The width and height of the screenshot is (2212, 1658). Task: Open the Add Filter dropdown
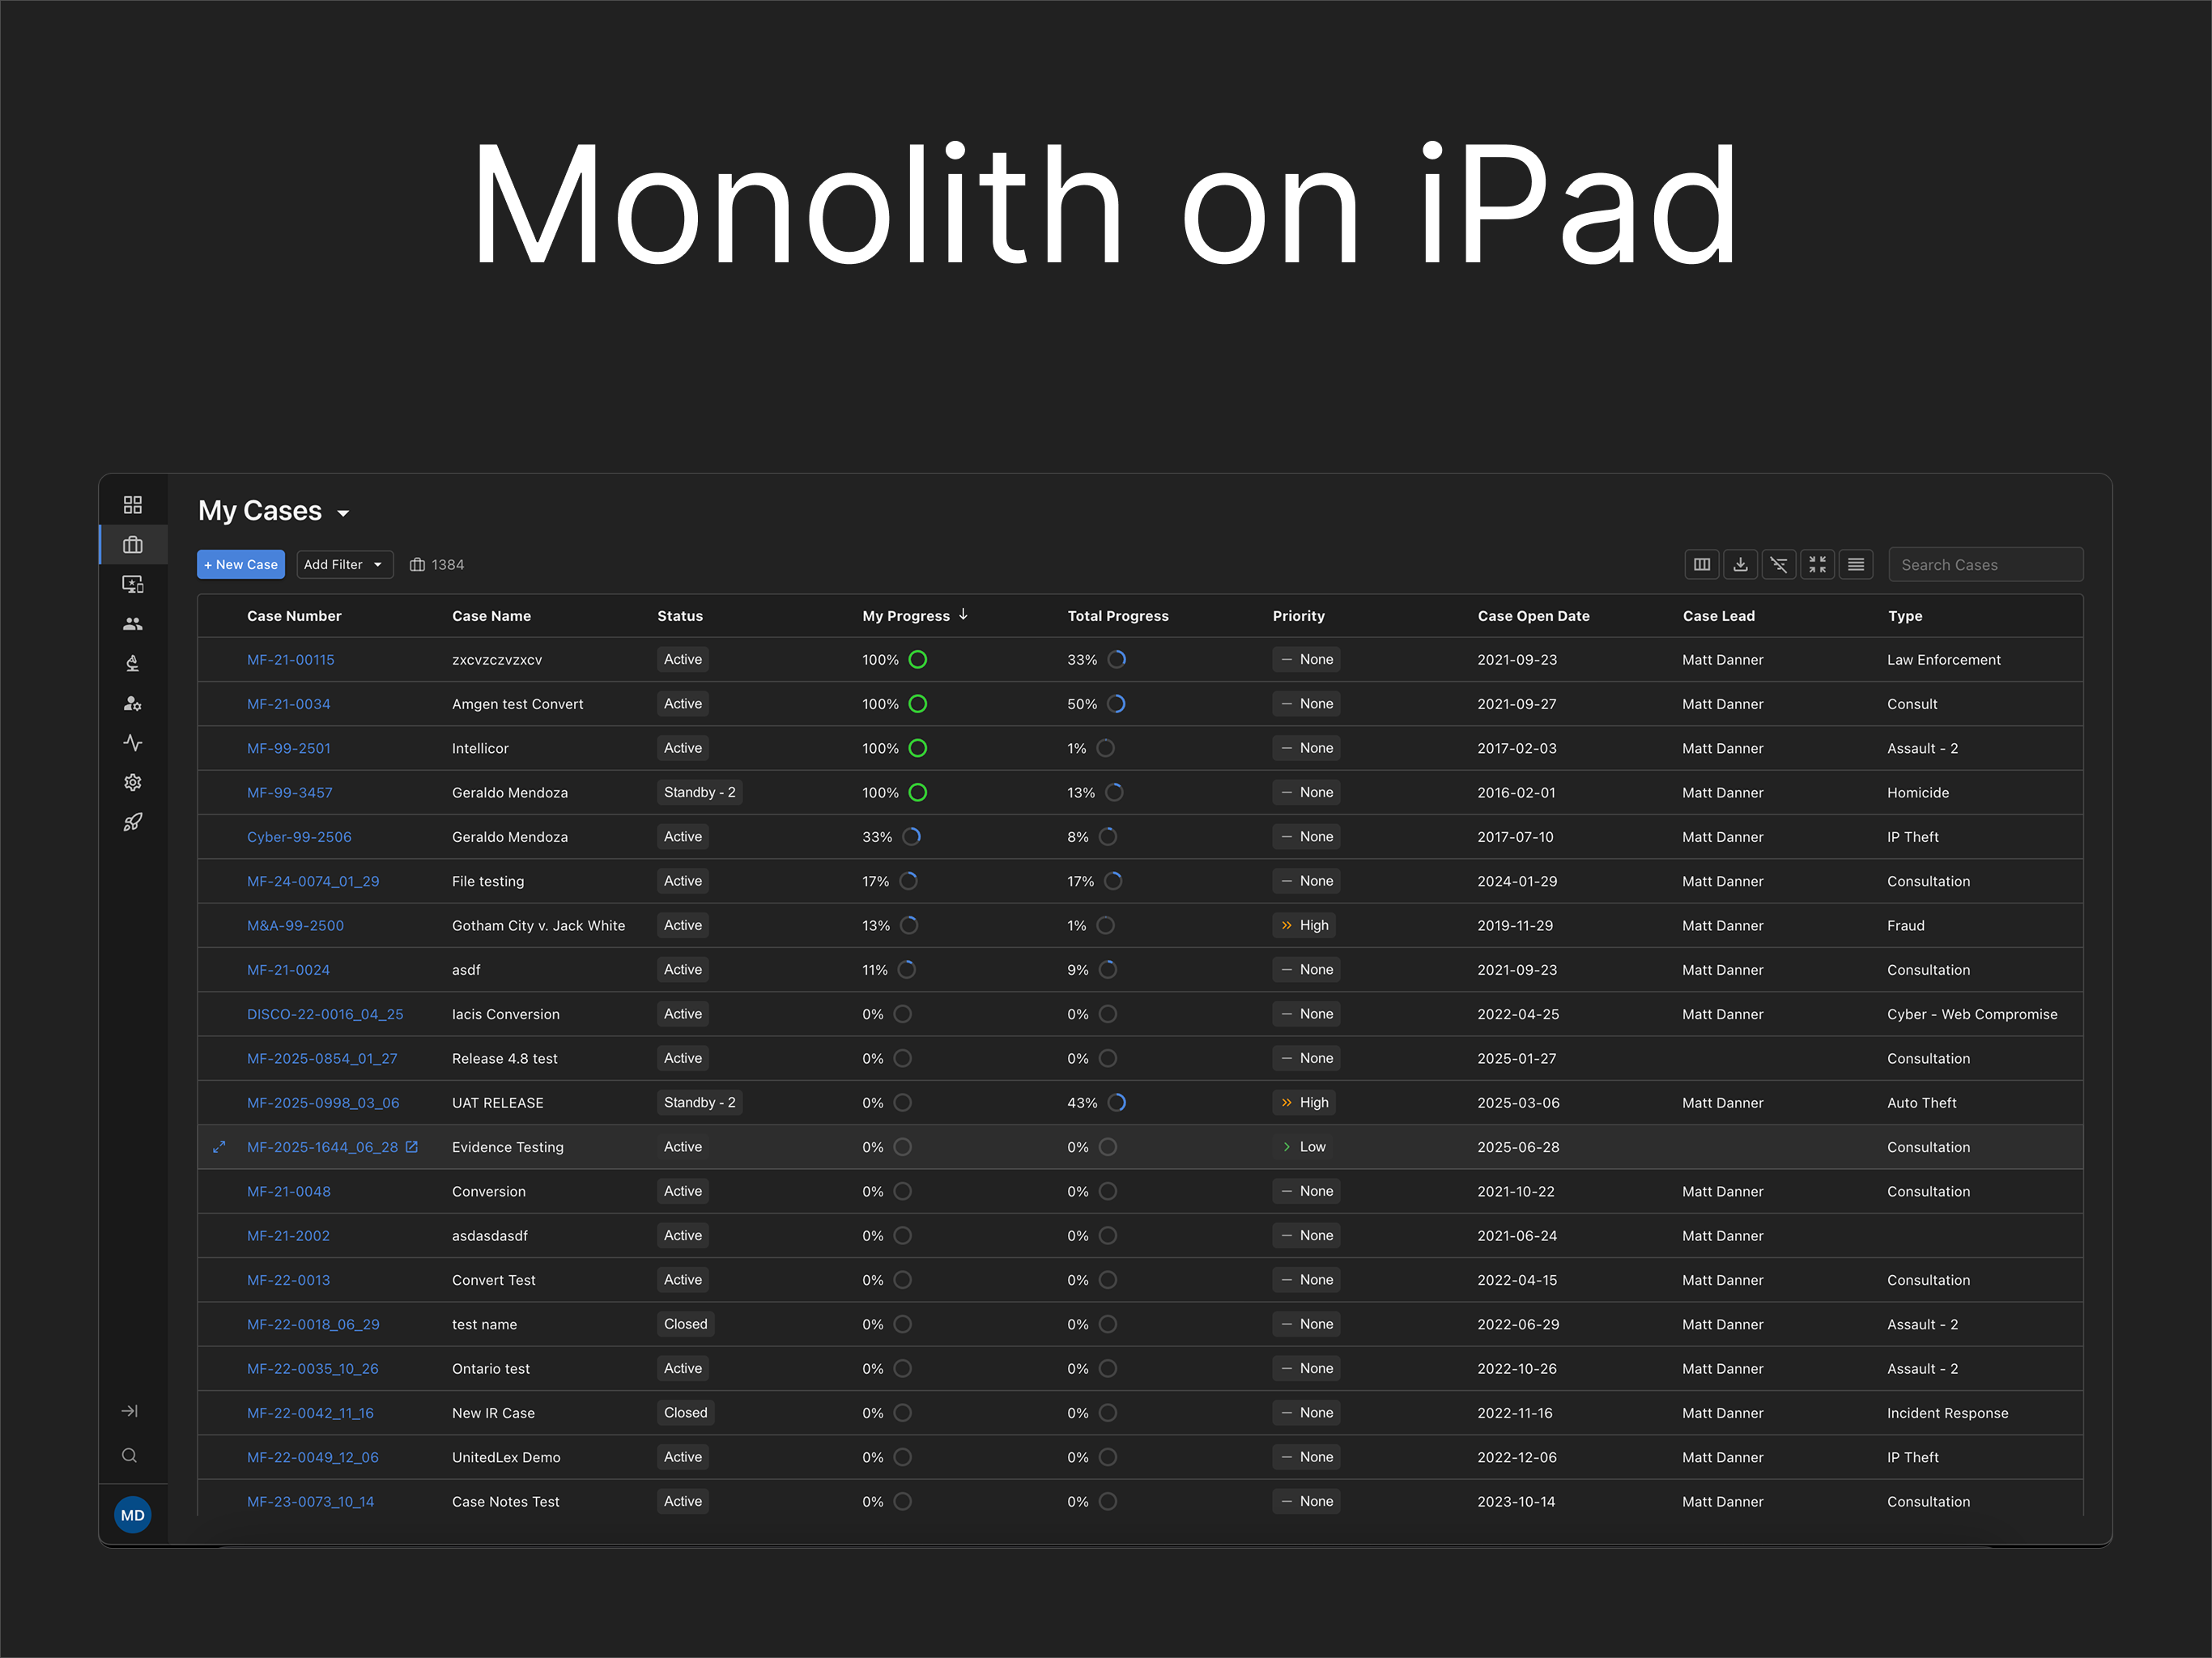click(344, 565)
